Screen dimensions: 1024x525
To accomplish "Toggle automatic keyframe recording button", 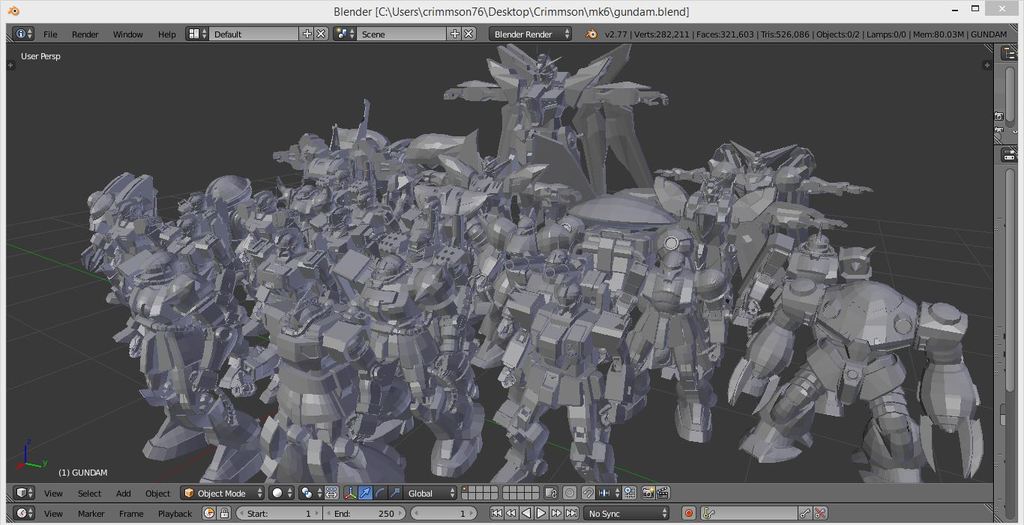I will (x=689, y=513).
